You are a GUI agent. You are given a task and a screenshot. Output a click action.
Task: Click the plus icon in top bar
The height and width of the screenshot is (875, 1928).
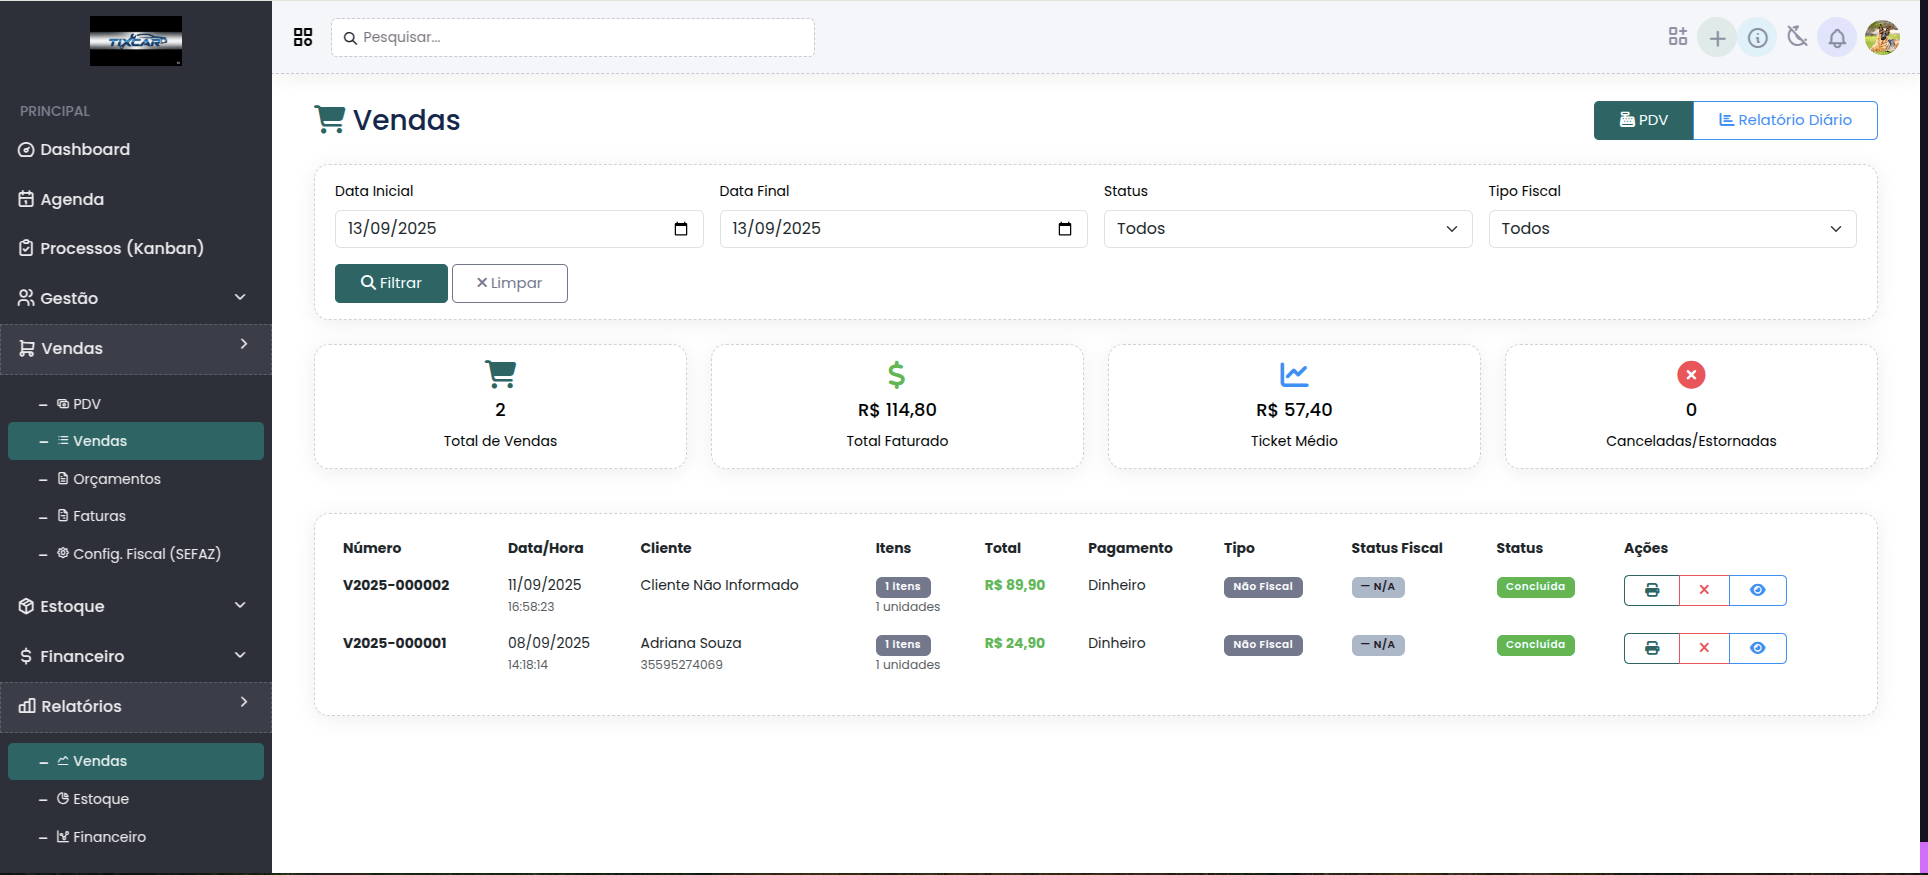point(1717,38)
